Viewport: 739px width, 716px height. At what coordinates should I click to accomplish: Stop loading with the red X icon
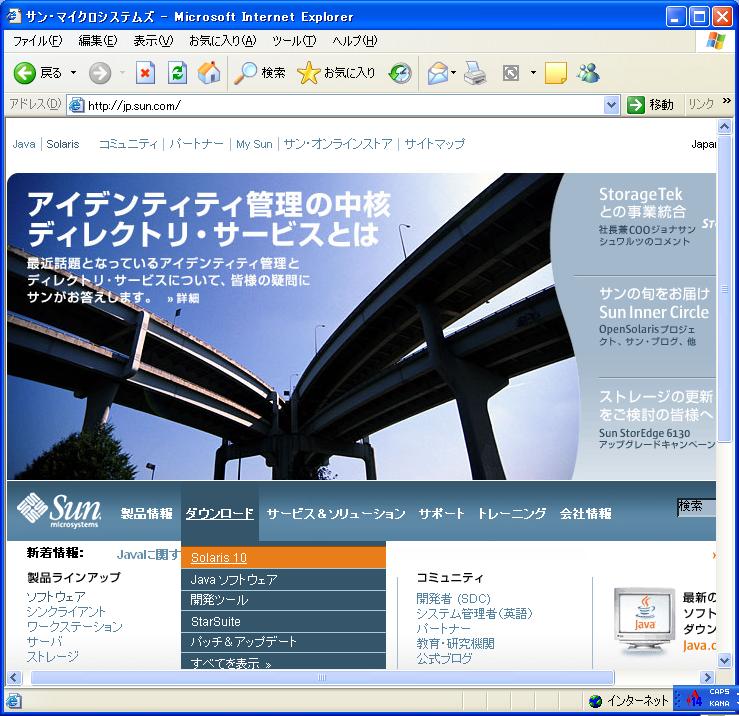tap(145, 73)
